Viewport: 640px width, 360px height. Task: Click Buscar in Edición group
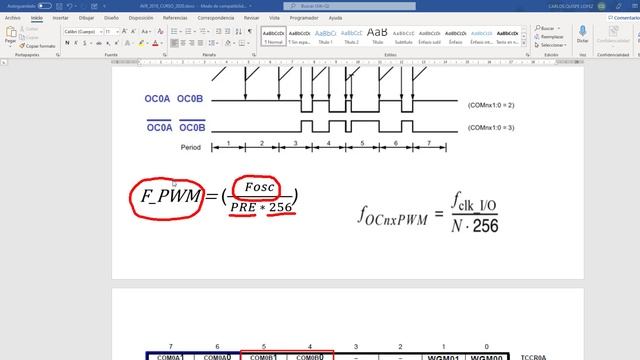click(x=547, y=28)
